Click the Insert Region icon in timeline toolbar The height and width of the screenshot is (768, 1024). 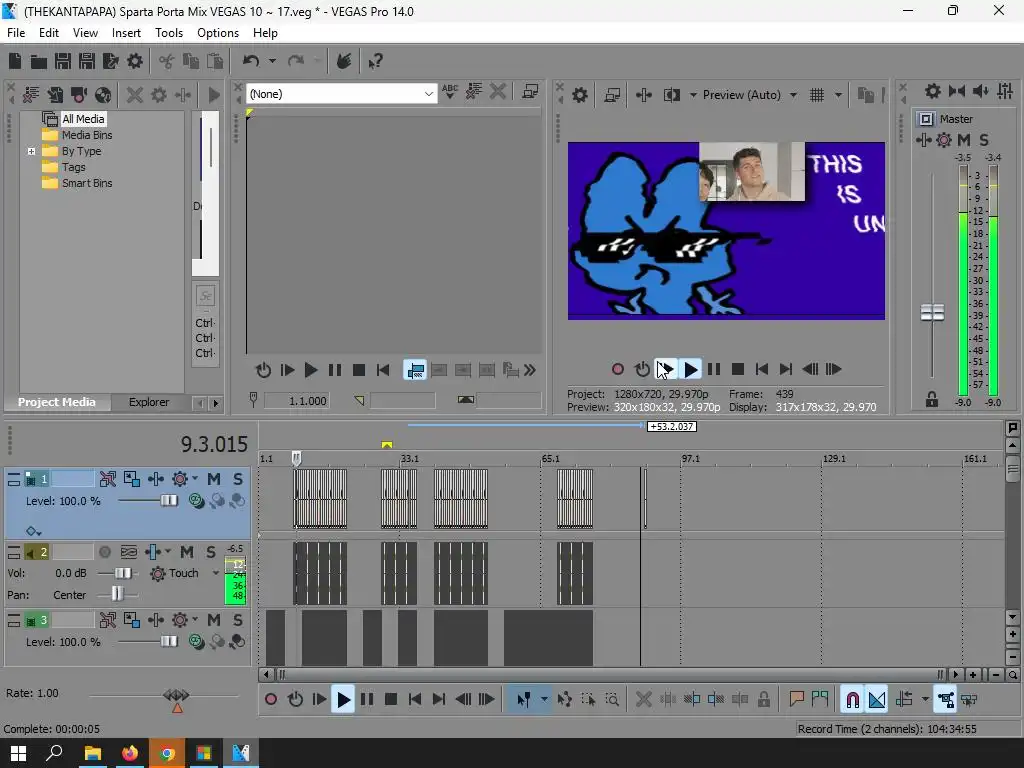click(x=820, y=699)
